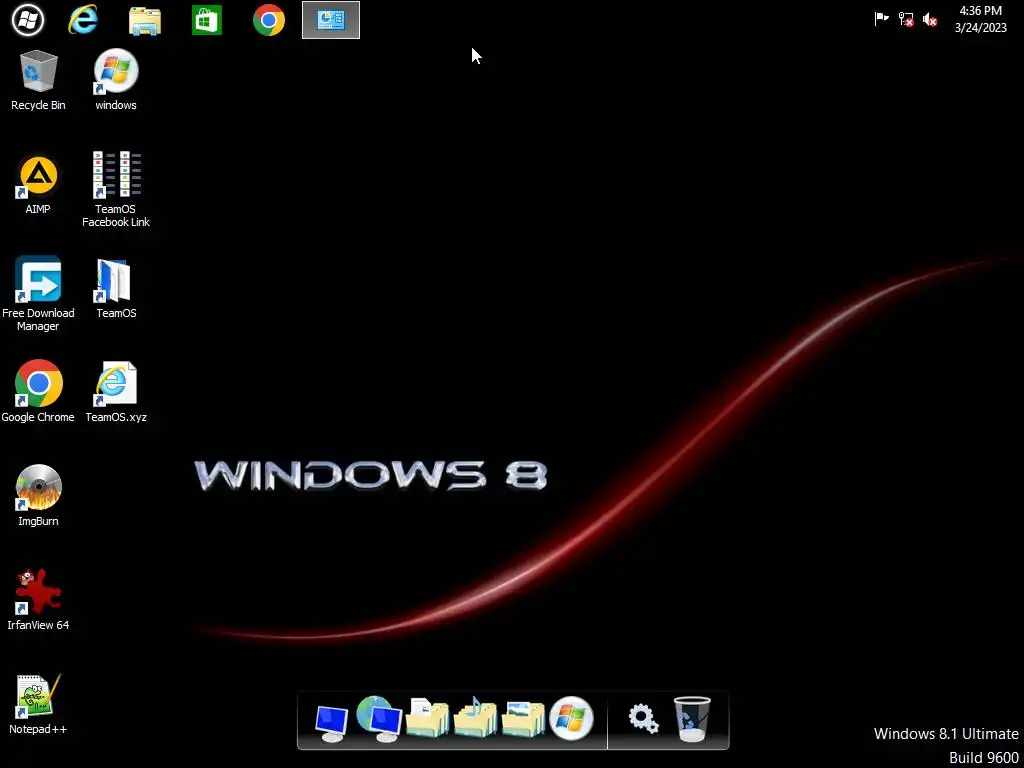This screenshot has width=1024, height=768.
Task: Open the Action Center flag icon
Action: [881, 19]
